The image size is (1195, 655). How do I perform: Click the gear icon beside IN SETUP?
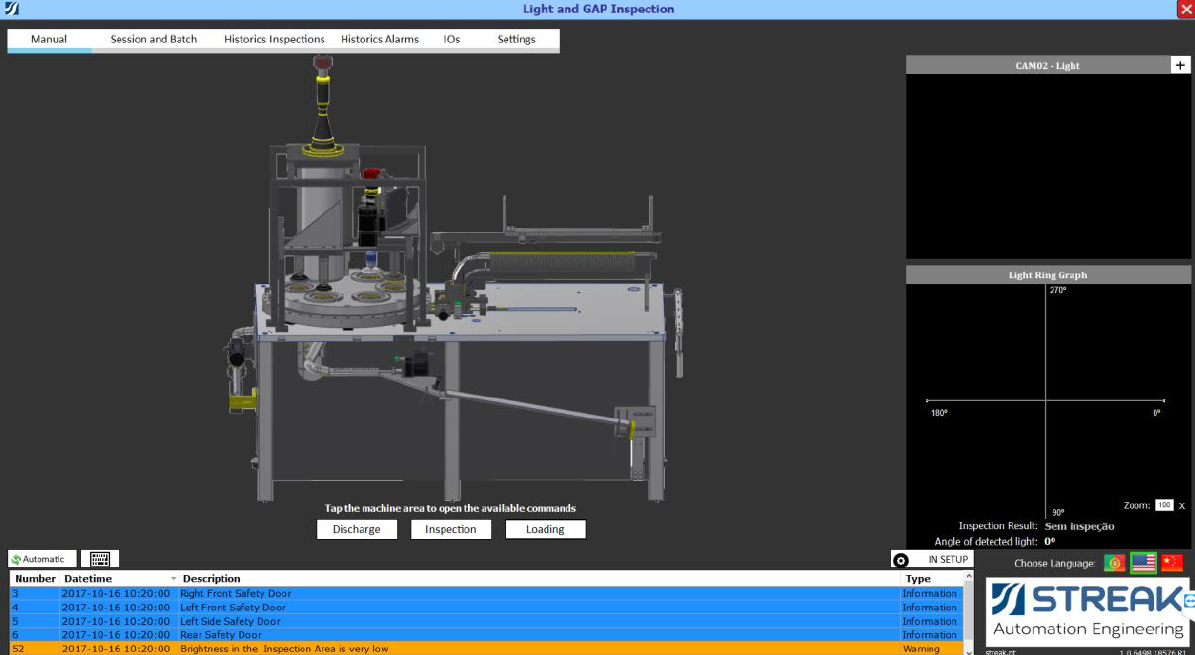(900, 561)
